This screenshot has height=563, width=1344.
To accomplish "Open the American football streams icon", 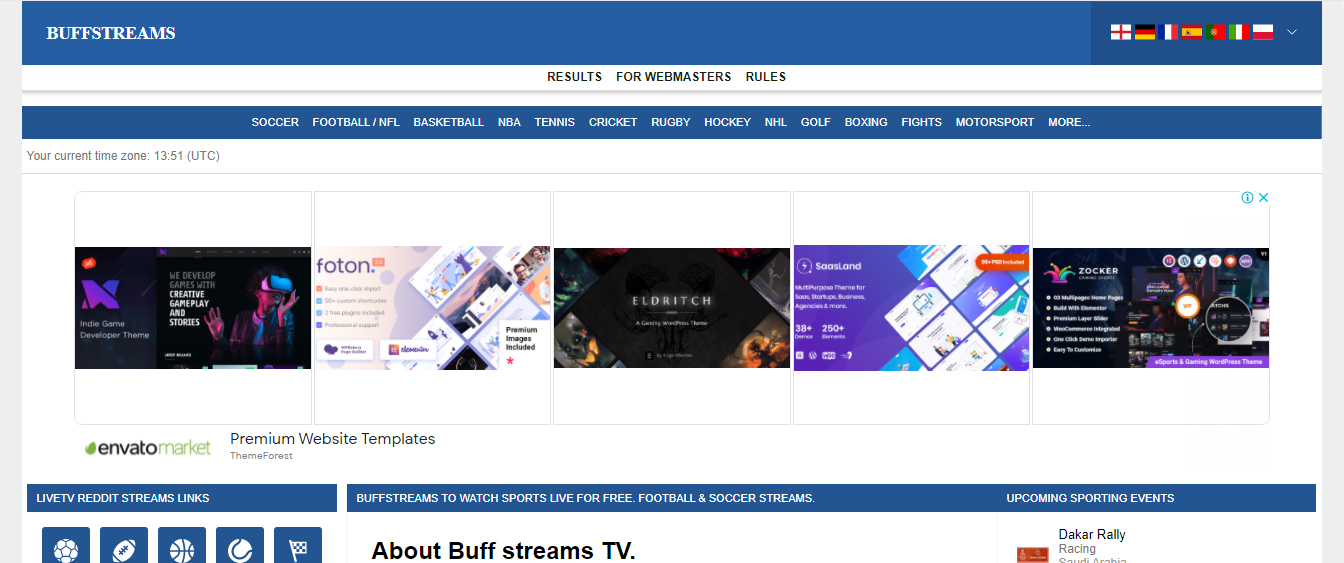I will click(x=124, y=546).
